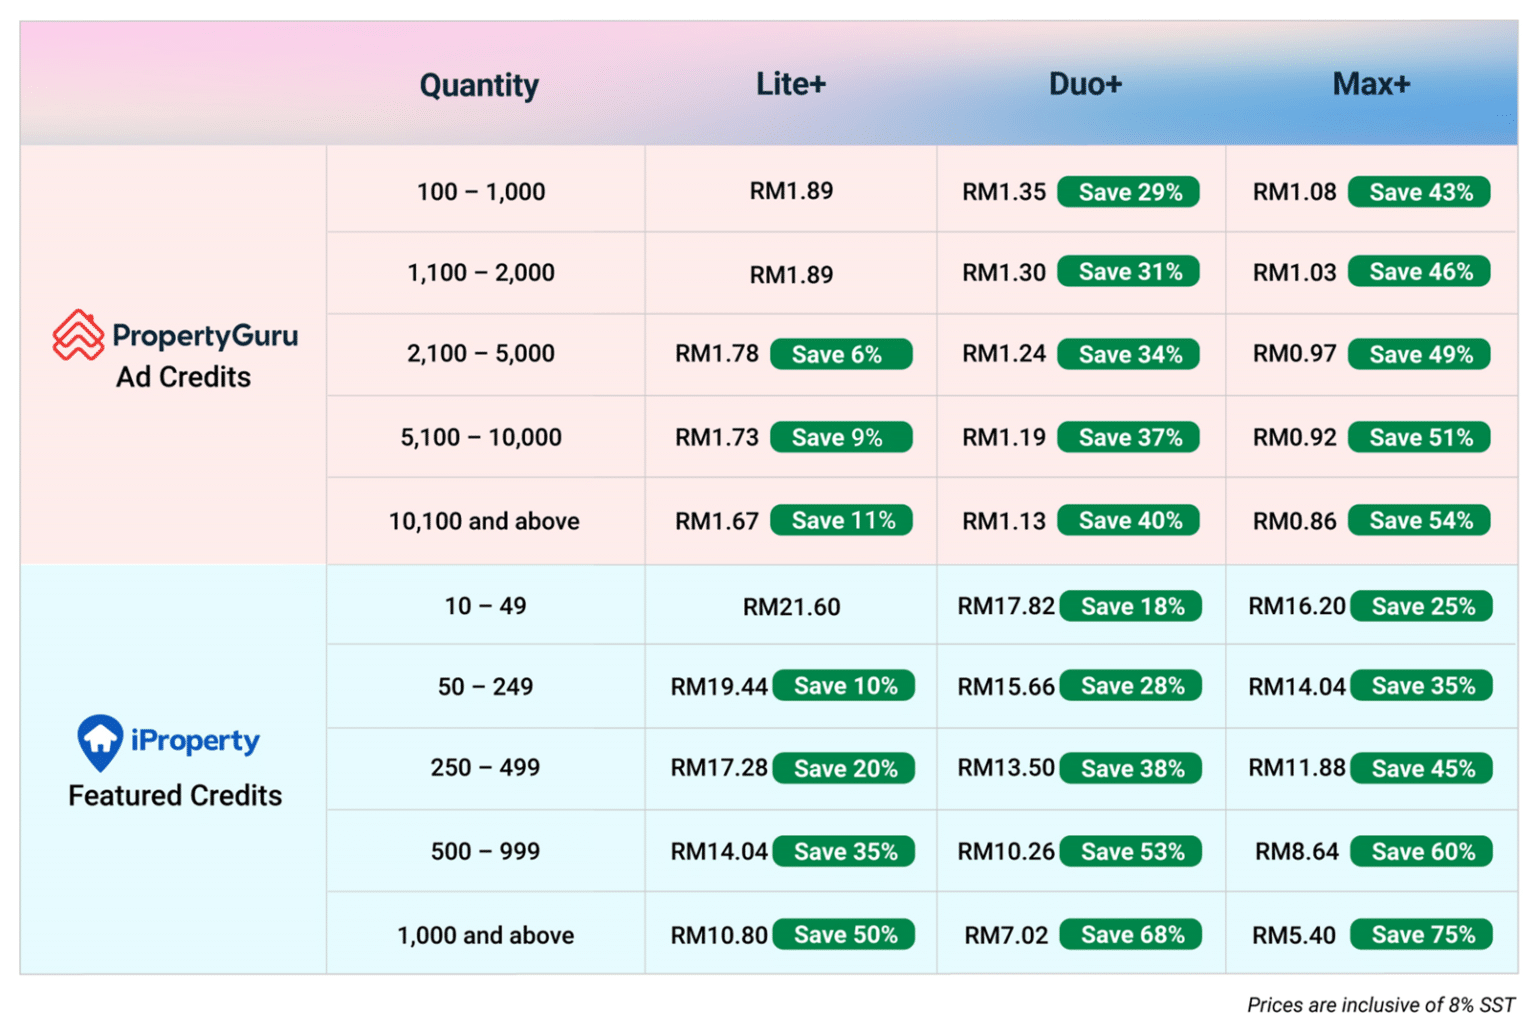Image resolution: width=1536 pixels, height=1033 pixels.
Task: Click the Save 29% badge
Action: (1129, 192)
